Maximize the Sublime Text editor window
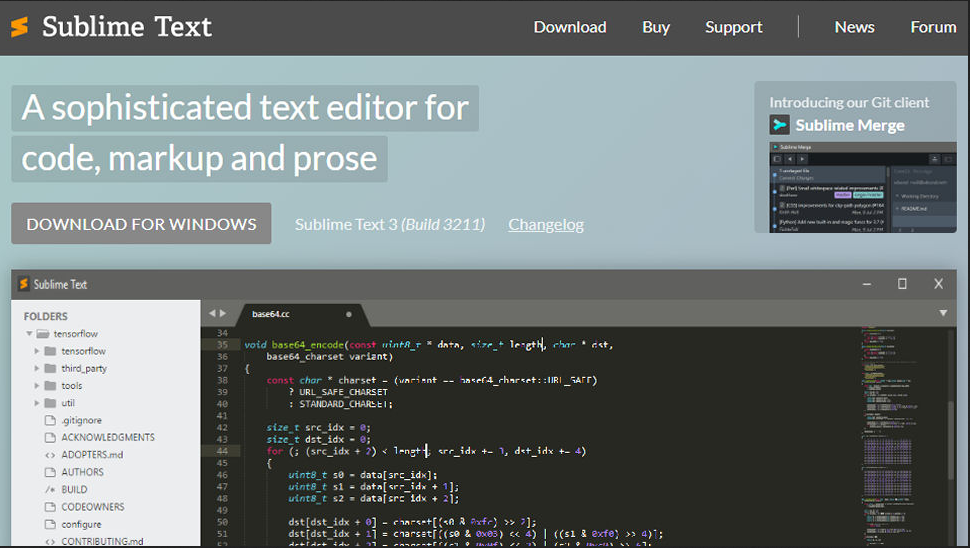This screenshot has width=970, height=548. point(902,284)
